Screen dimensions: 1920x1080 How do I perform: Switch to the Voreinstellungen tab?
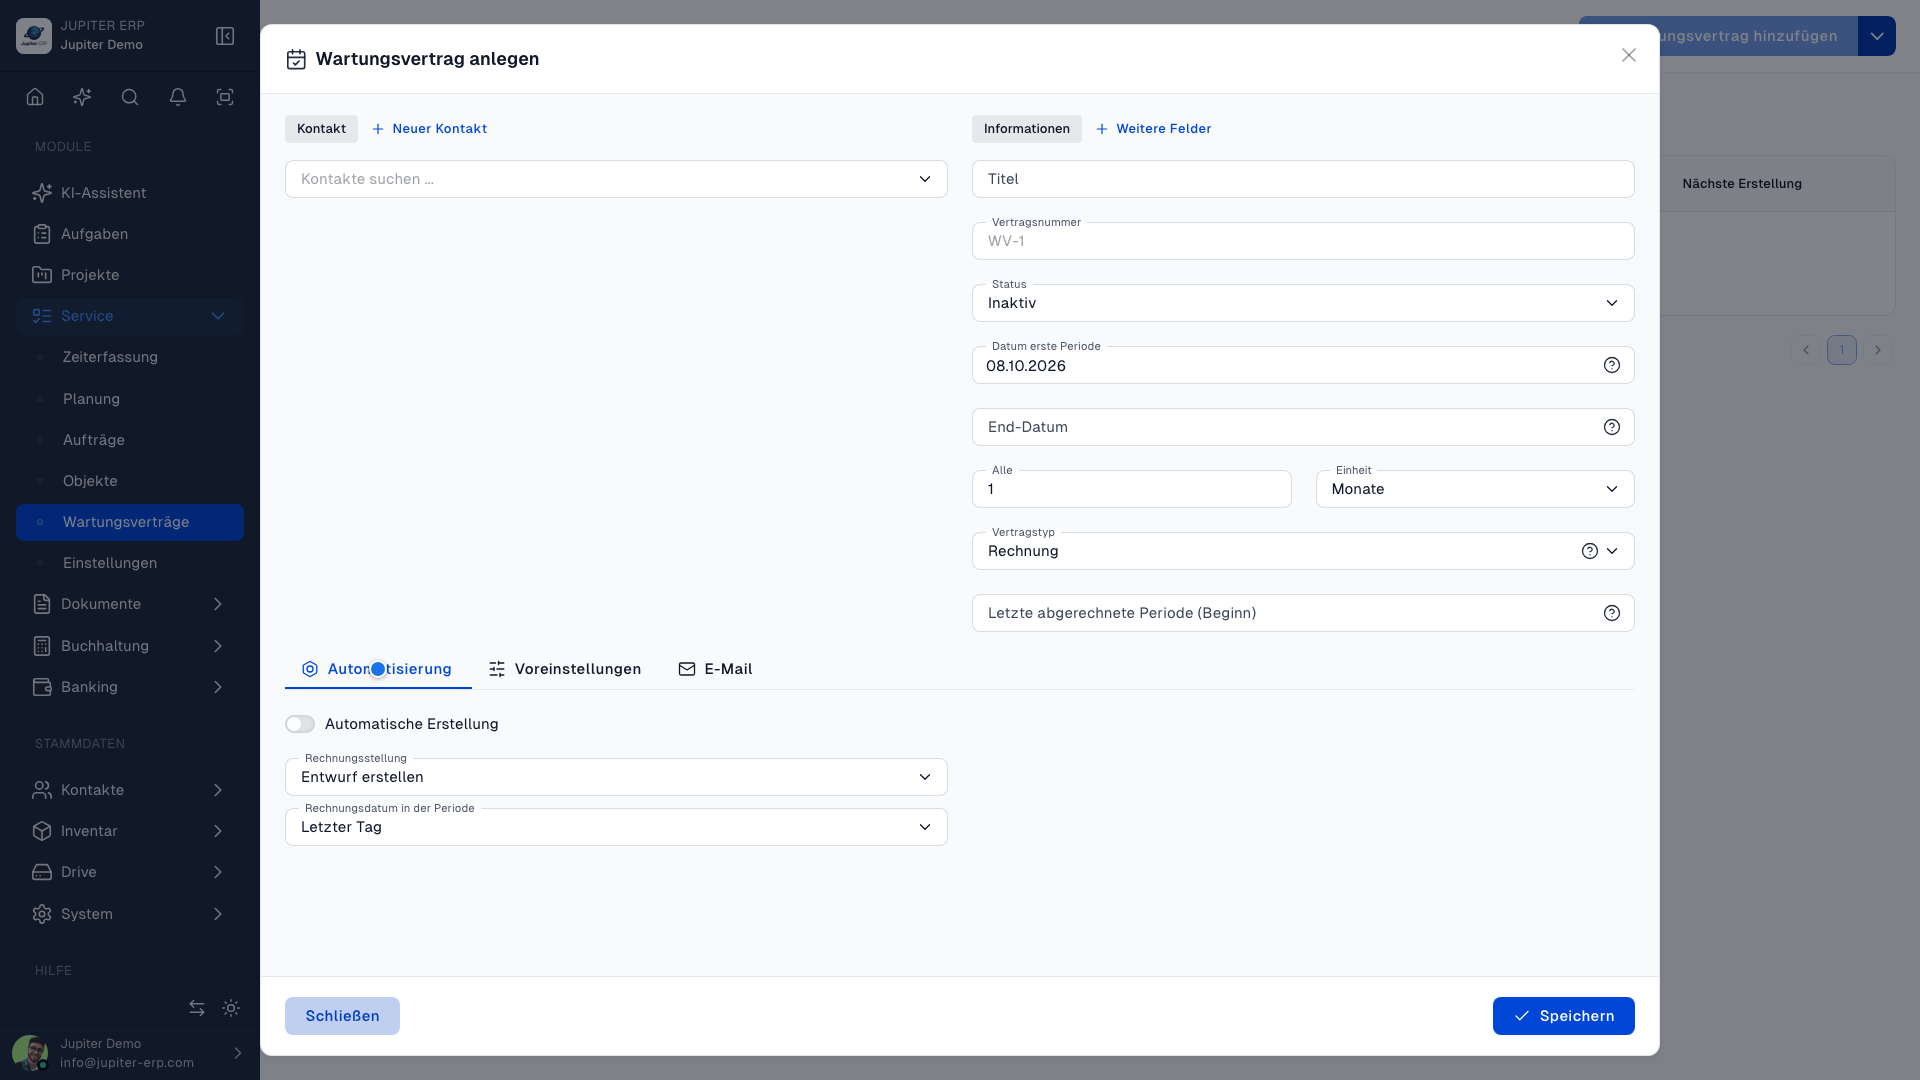(x=565, y=669)
